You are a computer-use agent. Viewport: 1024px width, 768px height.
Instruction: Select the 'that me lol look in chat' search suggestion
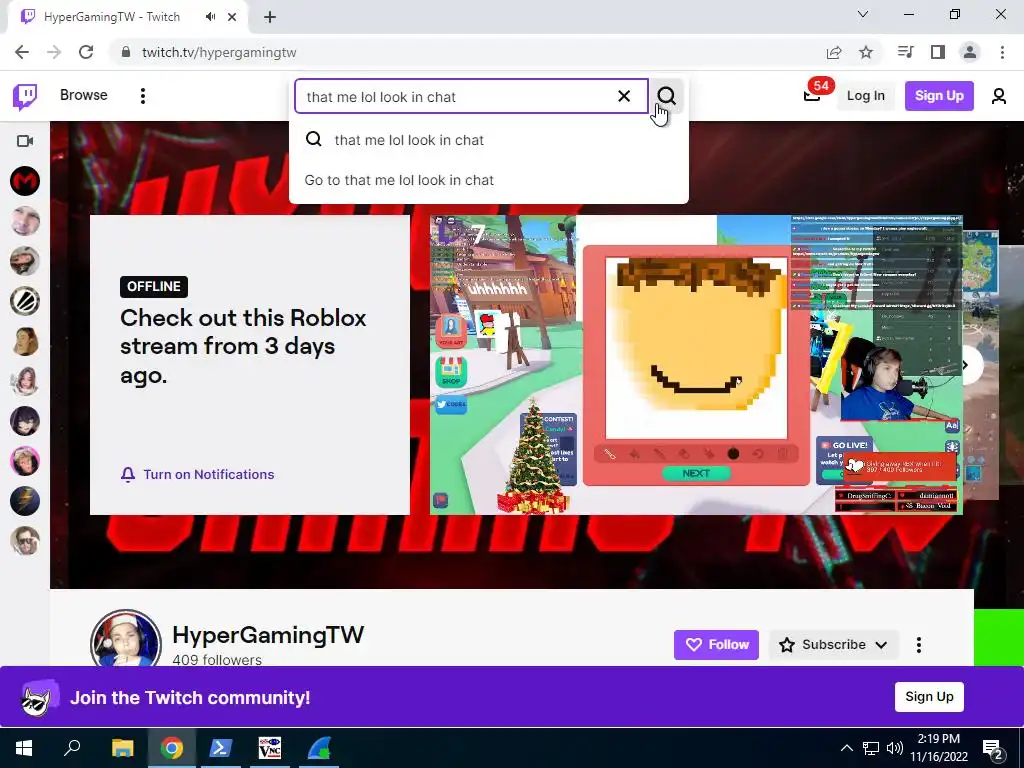click(488, 140)
